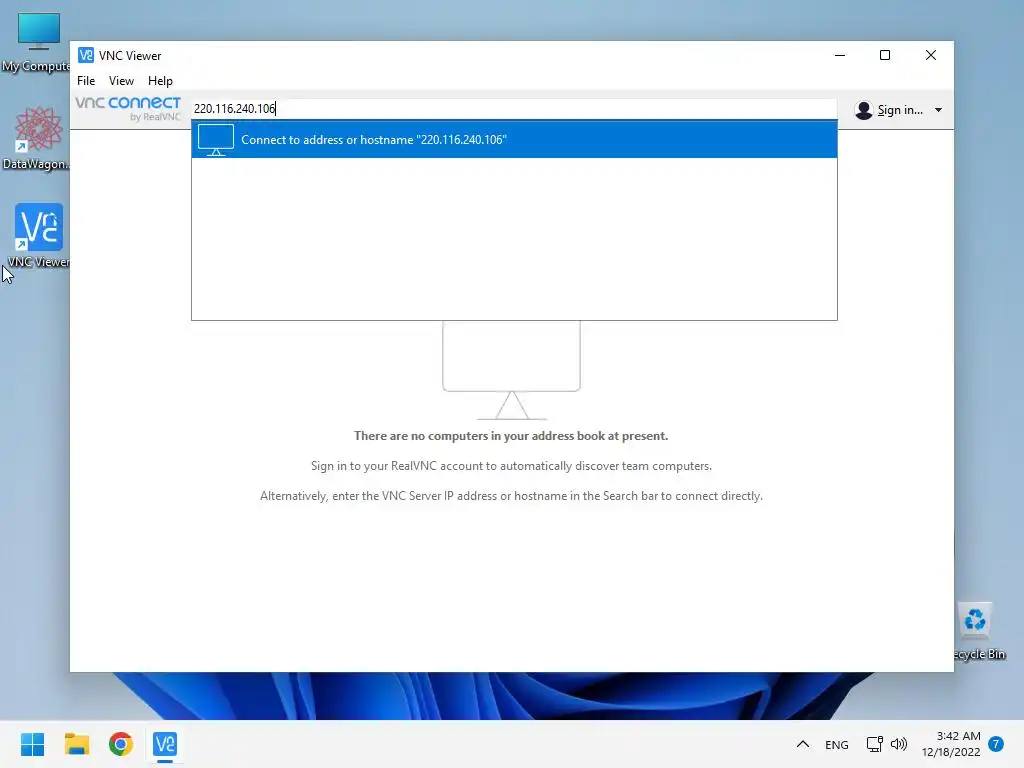Show hidden system tray icons chevron

tap(803, 744)
